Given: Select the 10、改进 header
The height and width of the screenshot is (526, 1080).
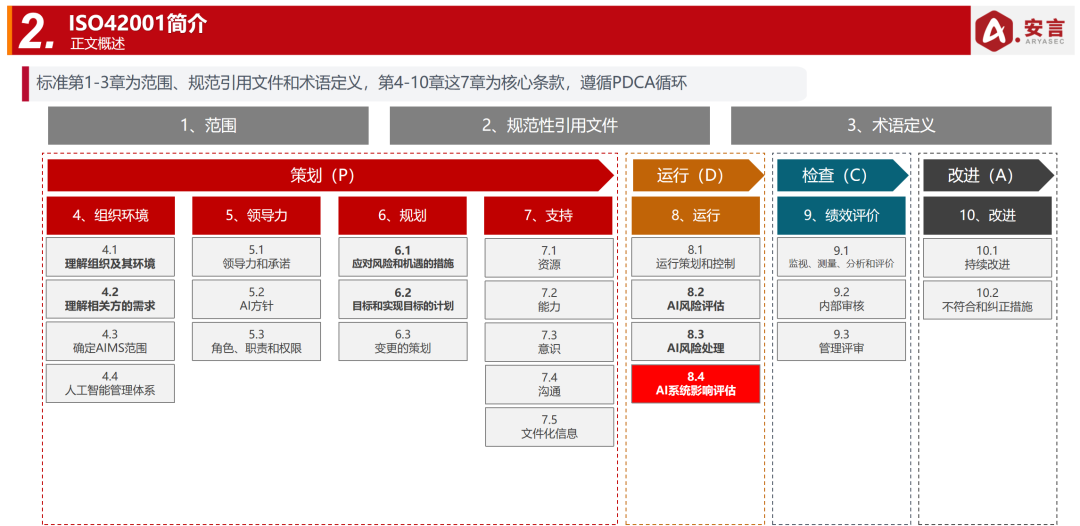Looking at the screenshot, I should (x=988, y=215).
